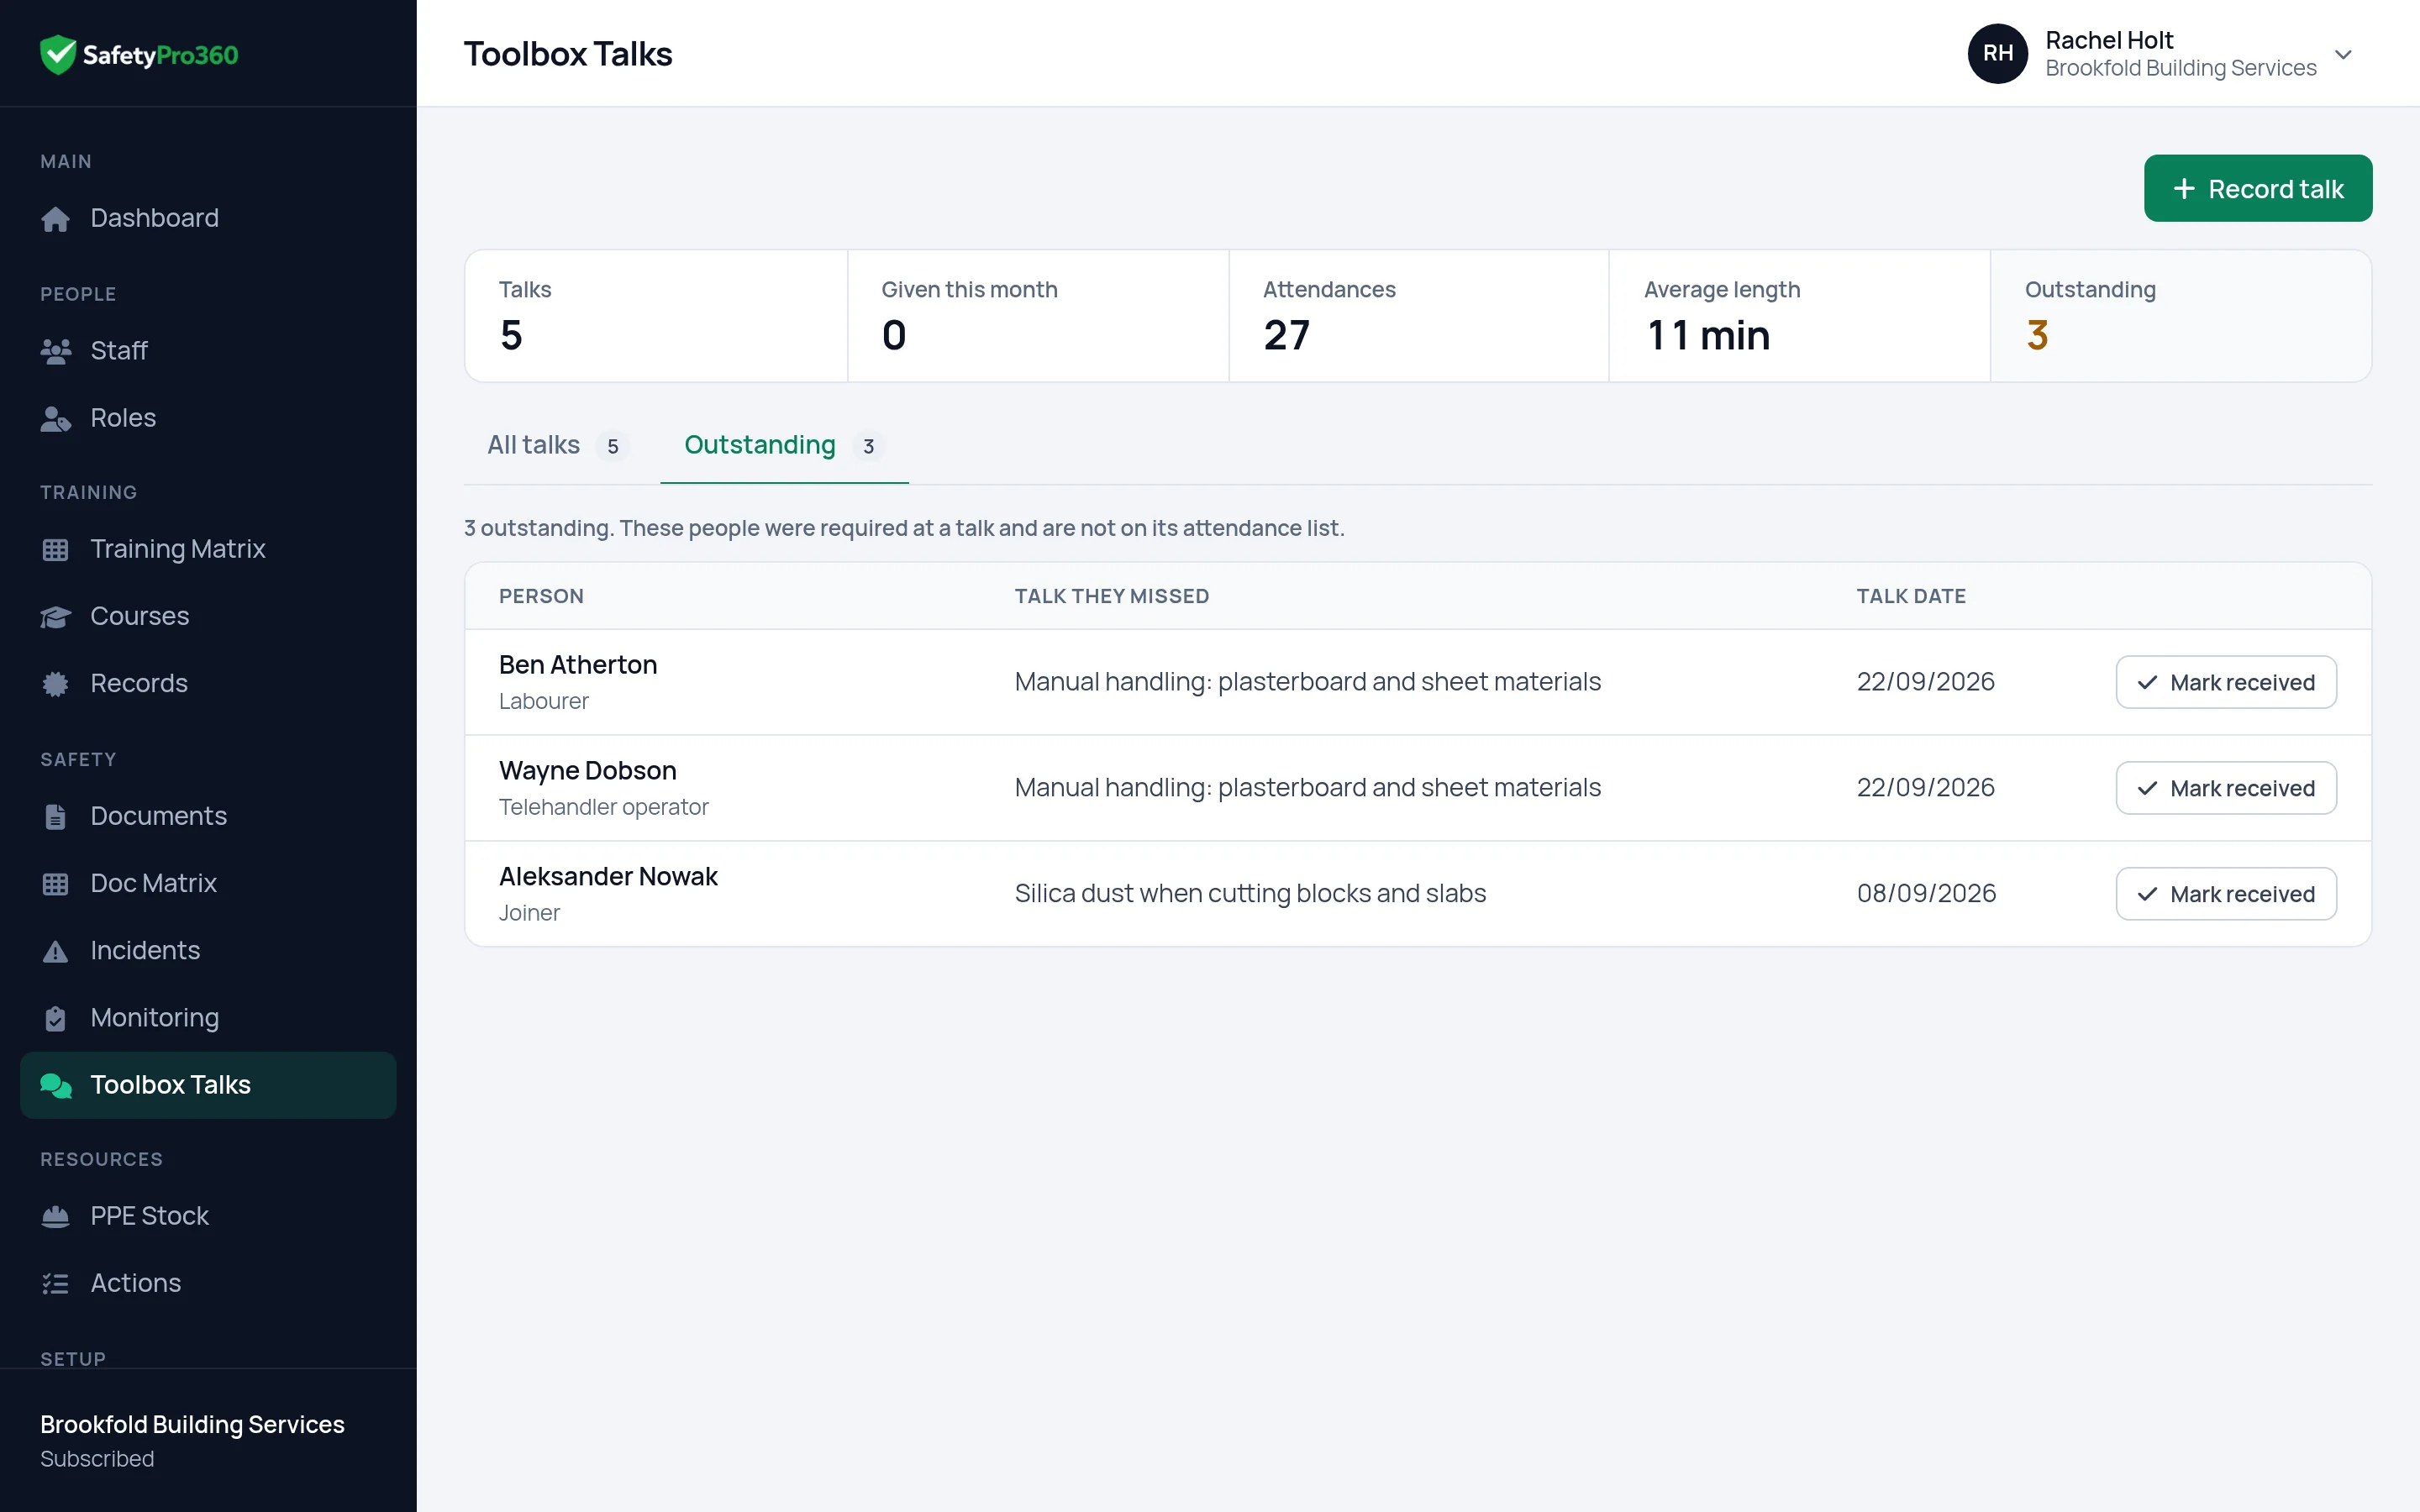
Task: Click the SafetyPro360 shield logo
Action: click(58, 54)
